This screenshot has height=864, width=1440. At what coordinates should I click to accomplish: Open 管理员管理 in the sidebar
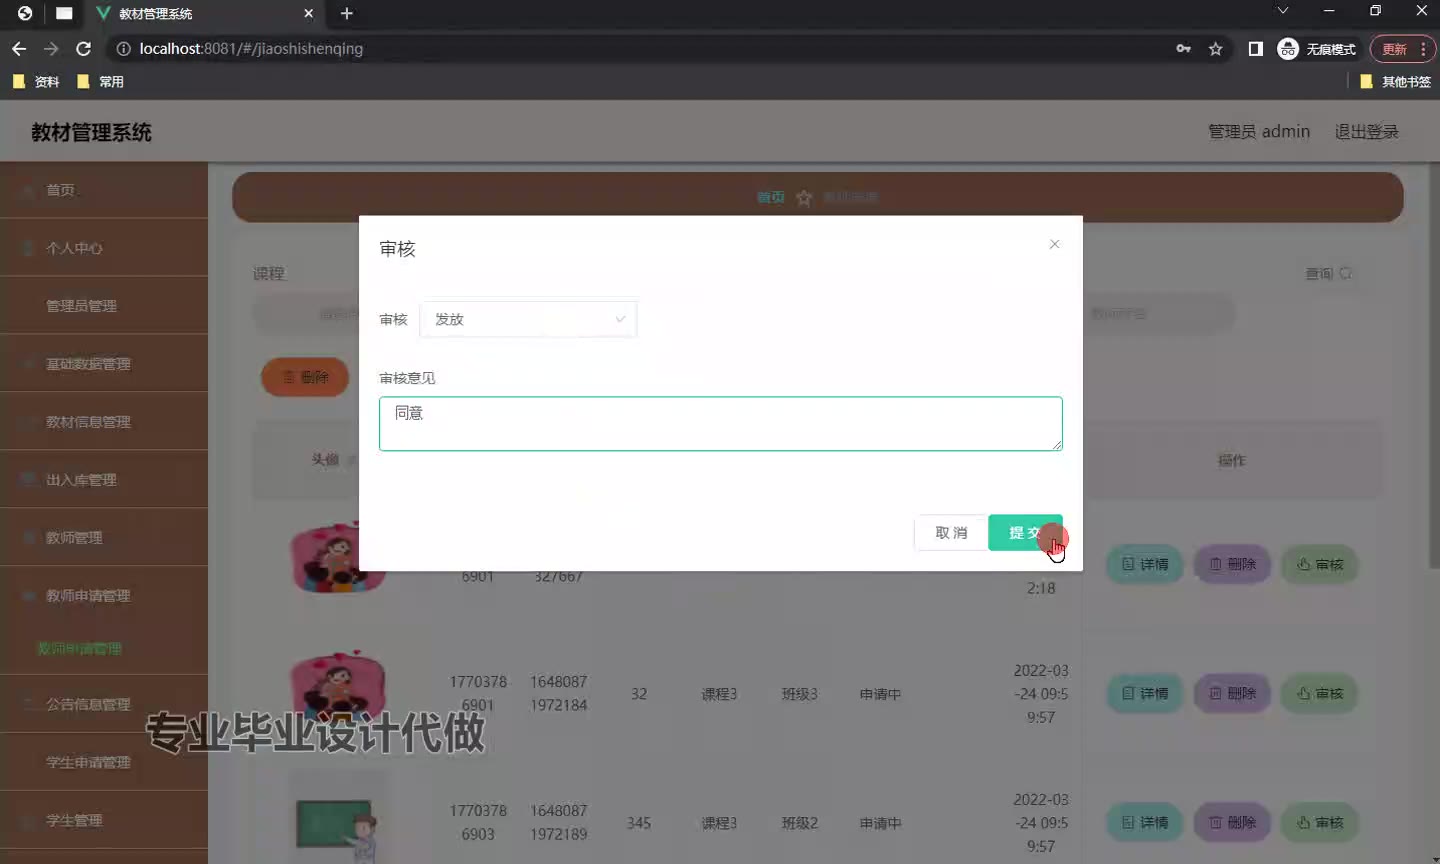104,306
